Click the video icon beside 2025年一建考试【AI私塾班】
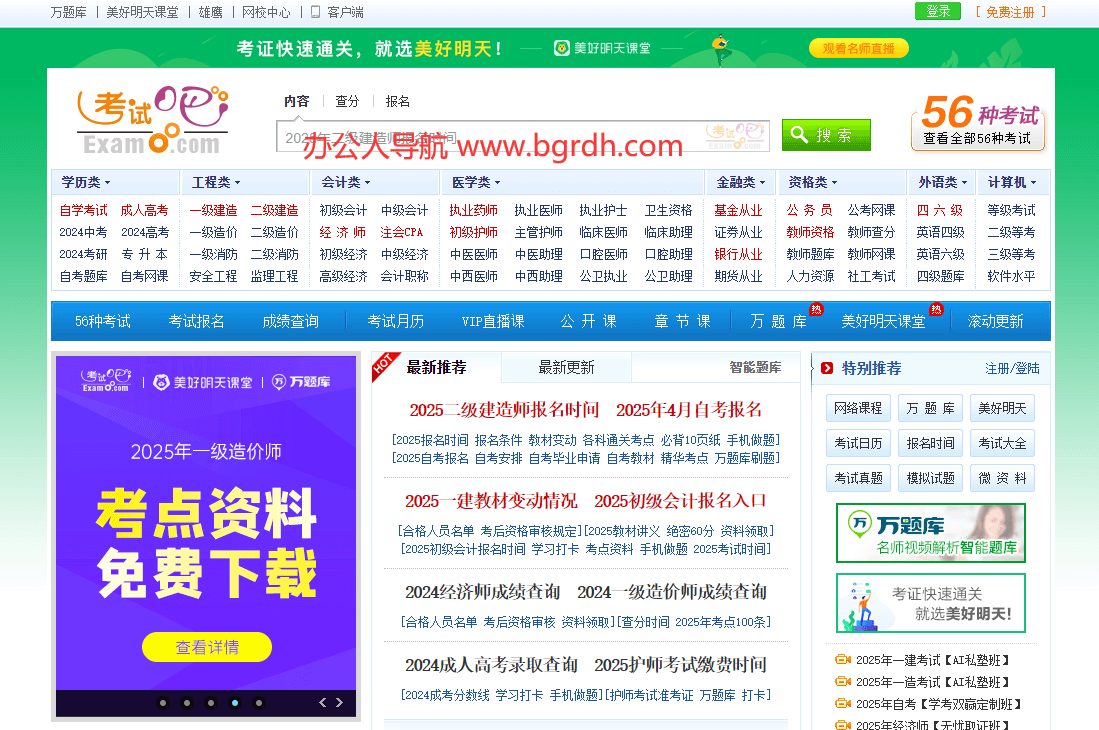1099x730 pixels. [x=843, y=660]
